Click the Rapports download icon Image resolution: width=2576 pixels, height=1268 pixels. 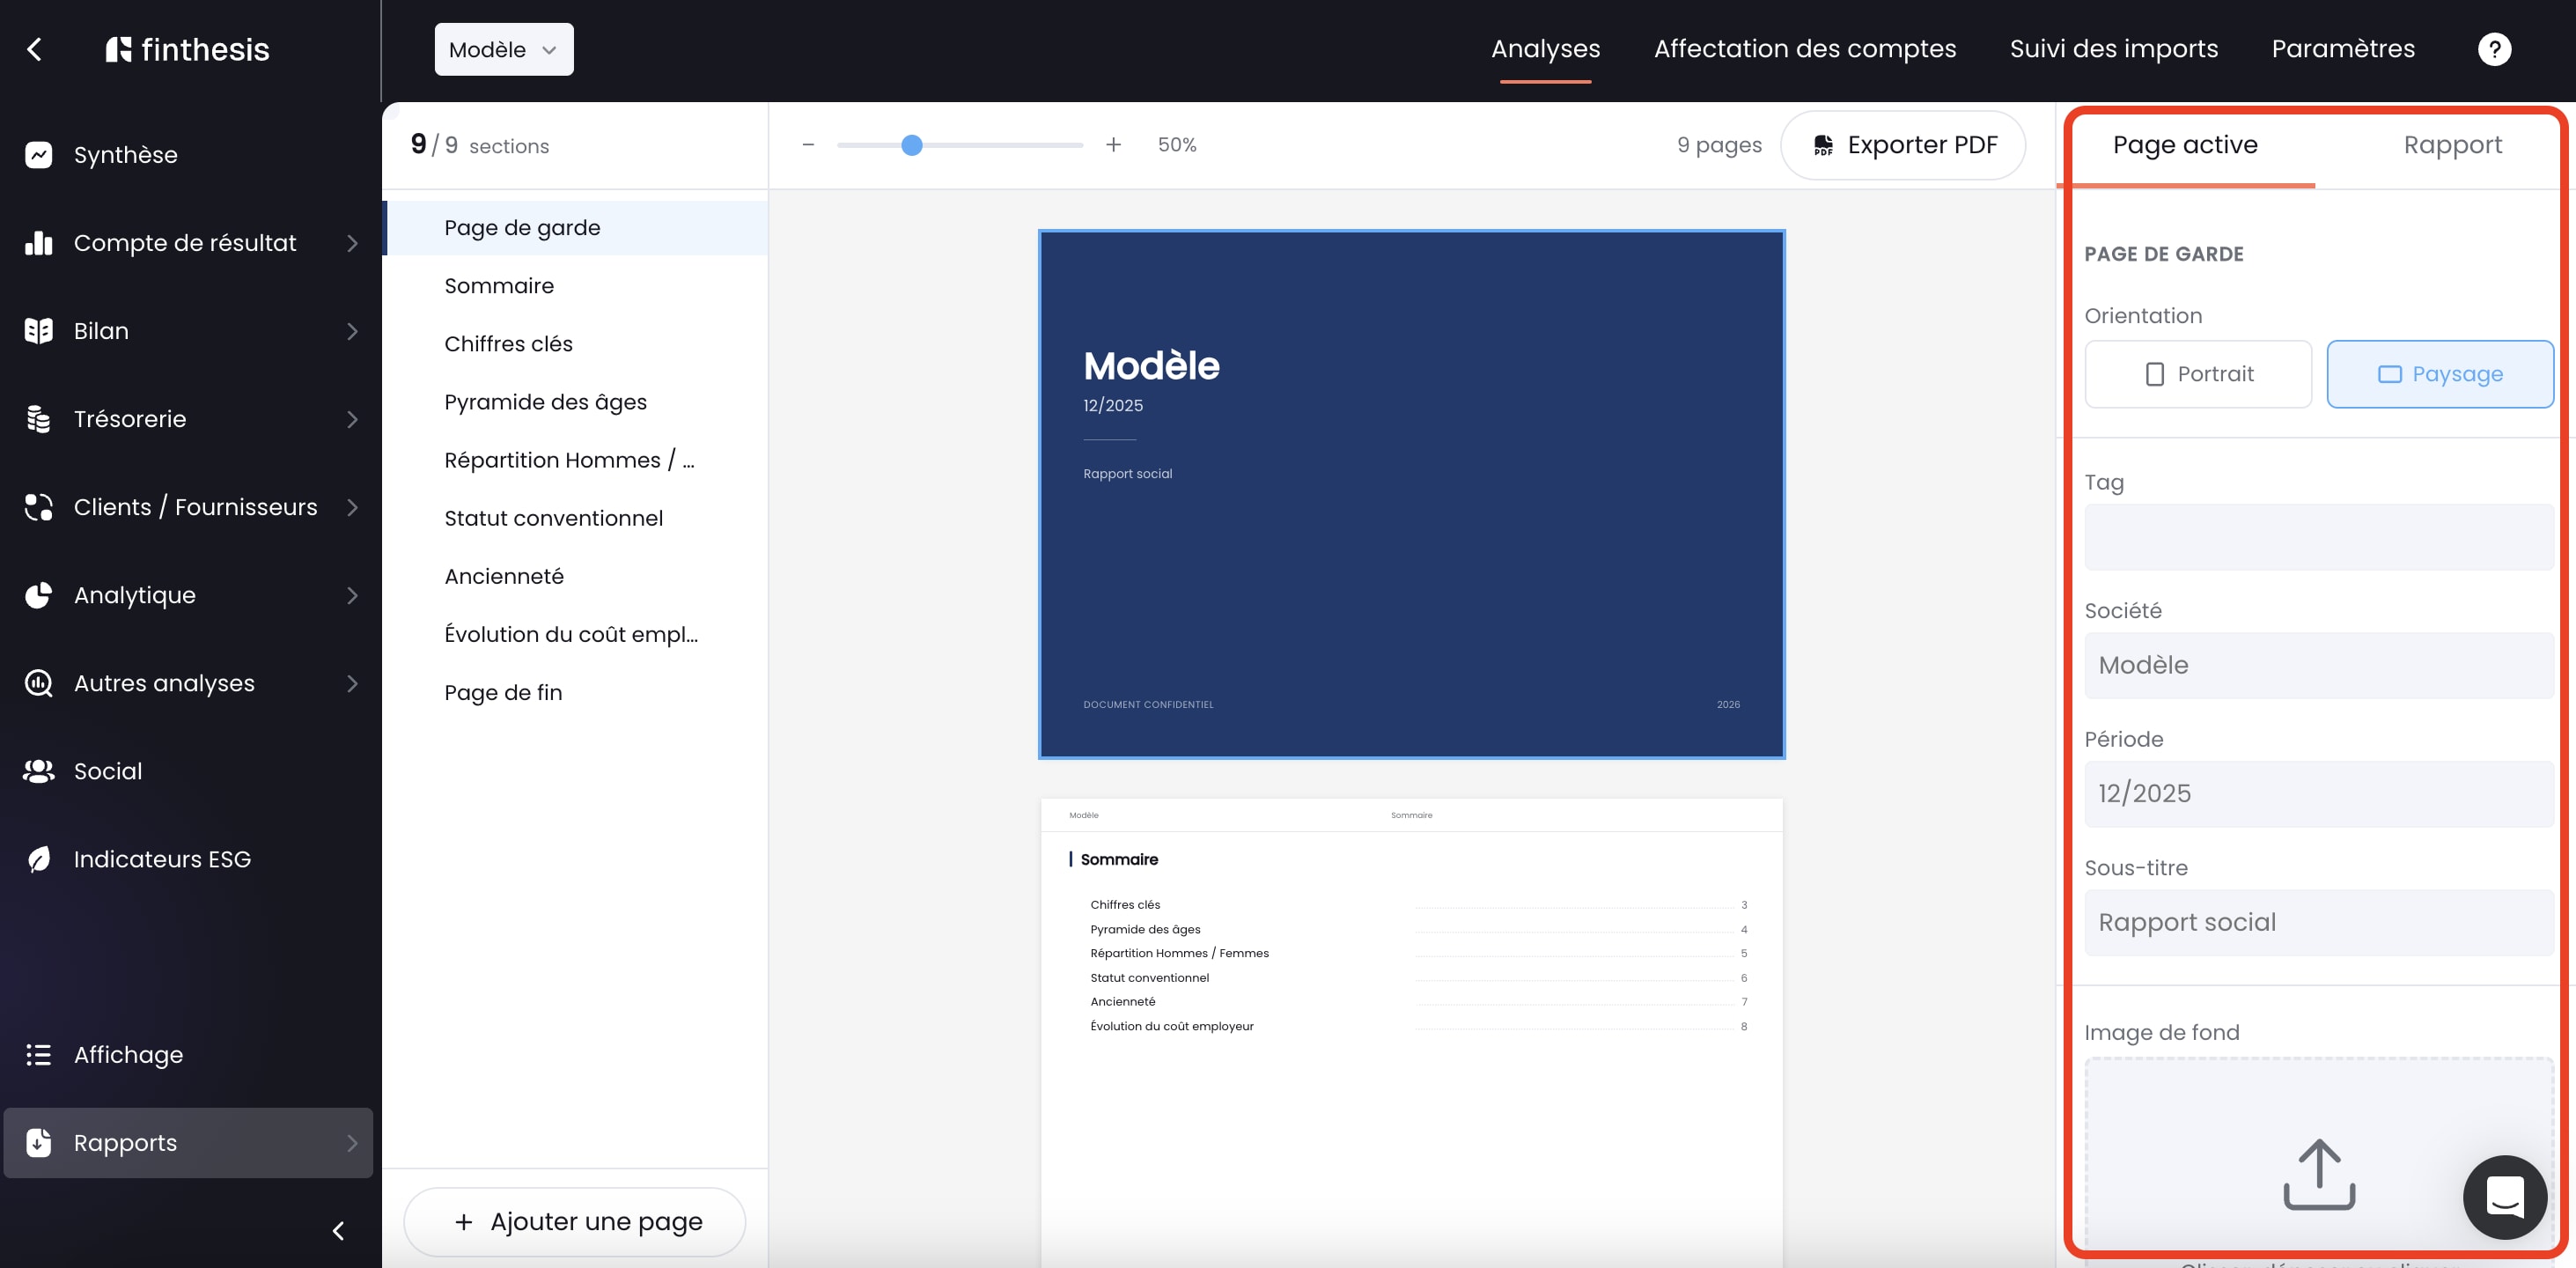[39, 1143]
